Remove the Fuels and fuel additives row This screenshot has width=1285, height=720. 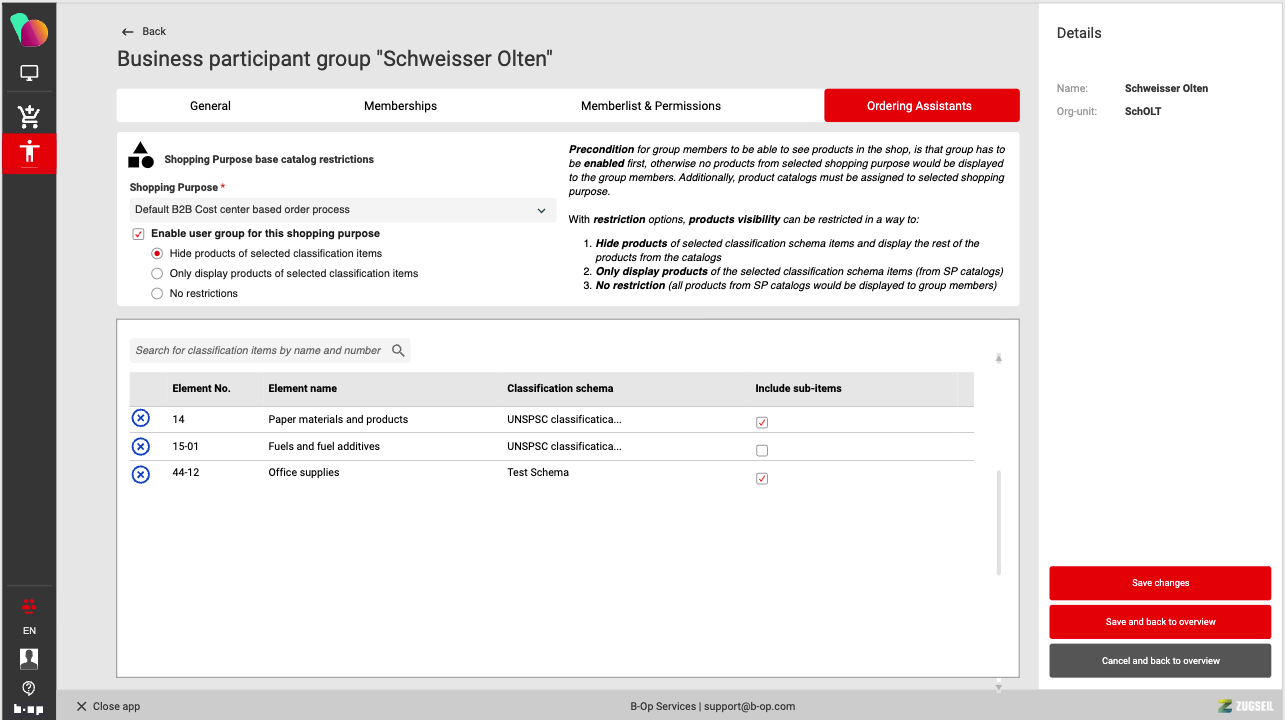coord(141,446)
